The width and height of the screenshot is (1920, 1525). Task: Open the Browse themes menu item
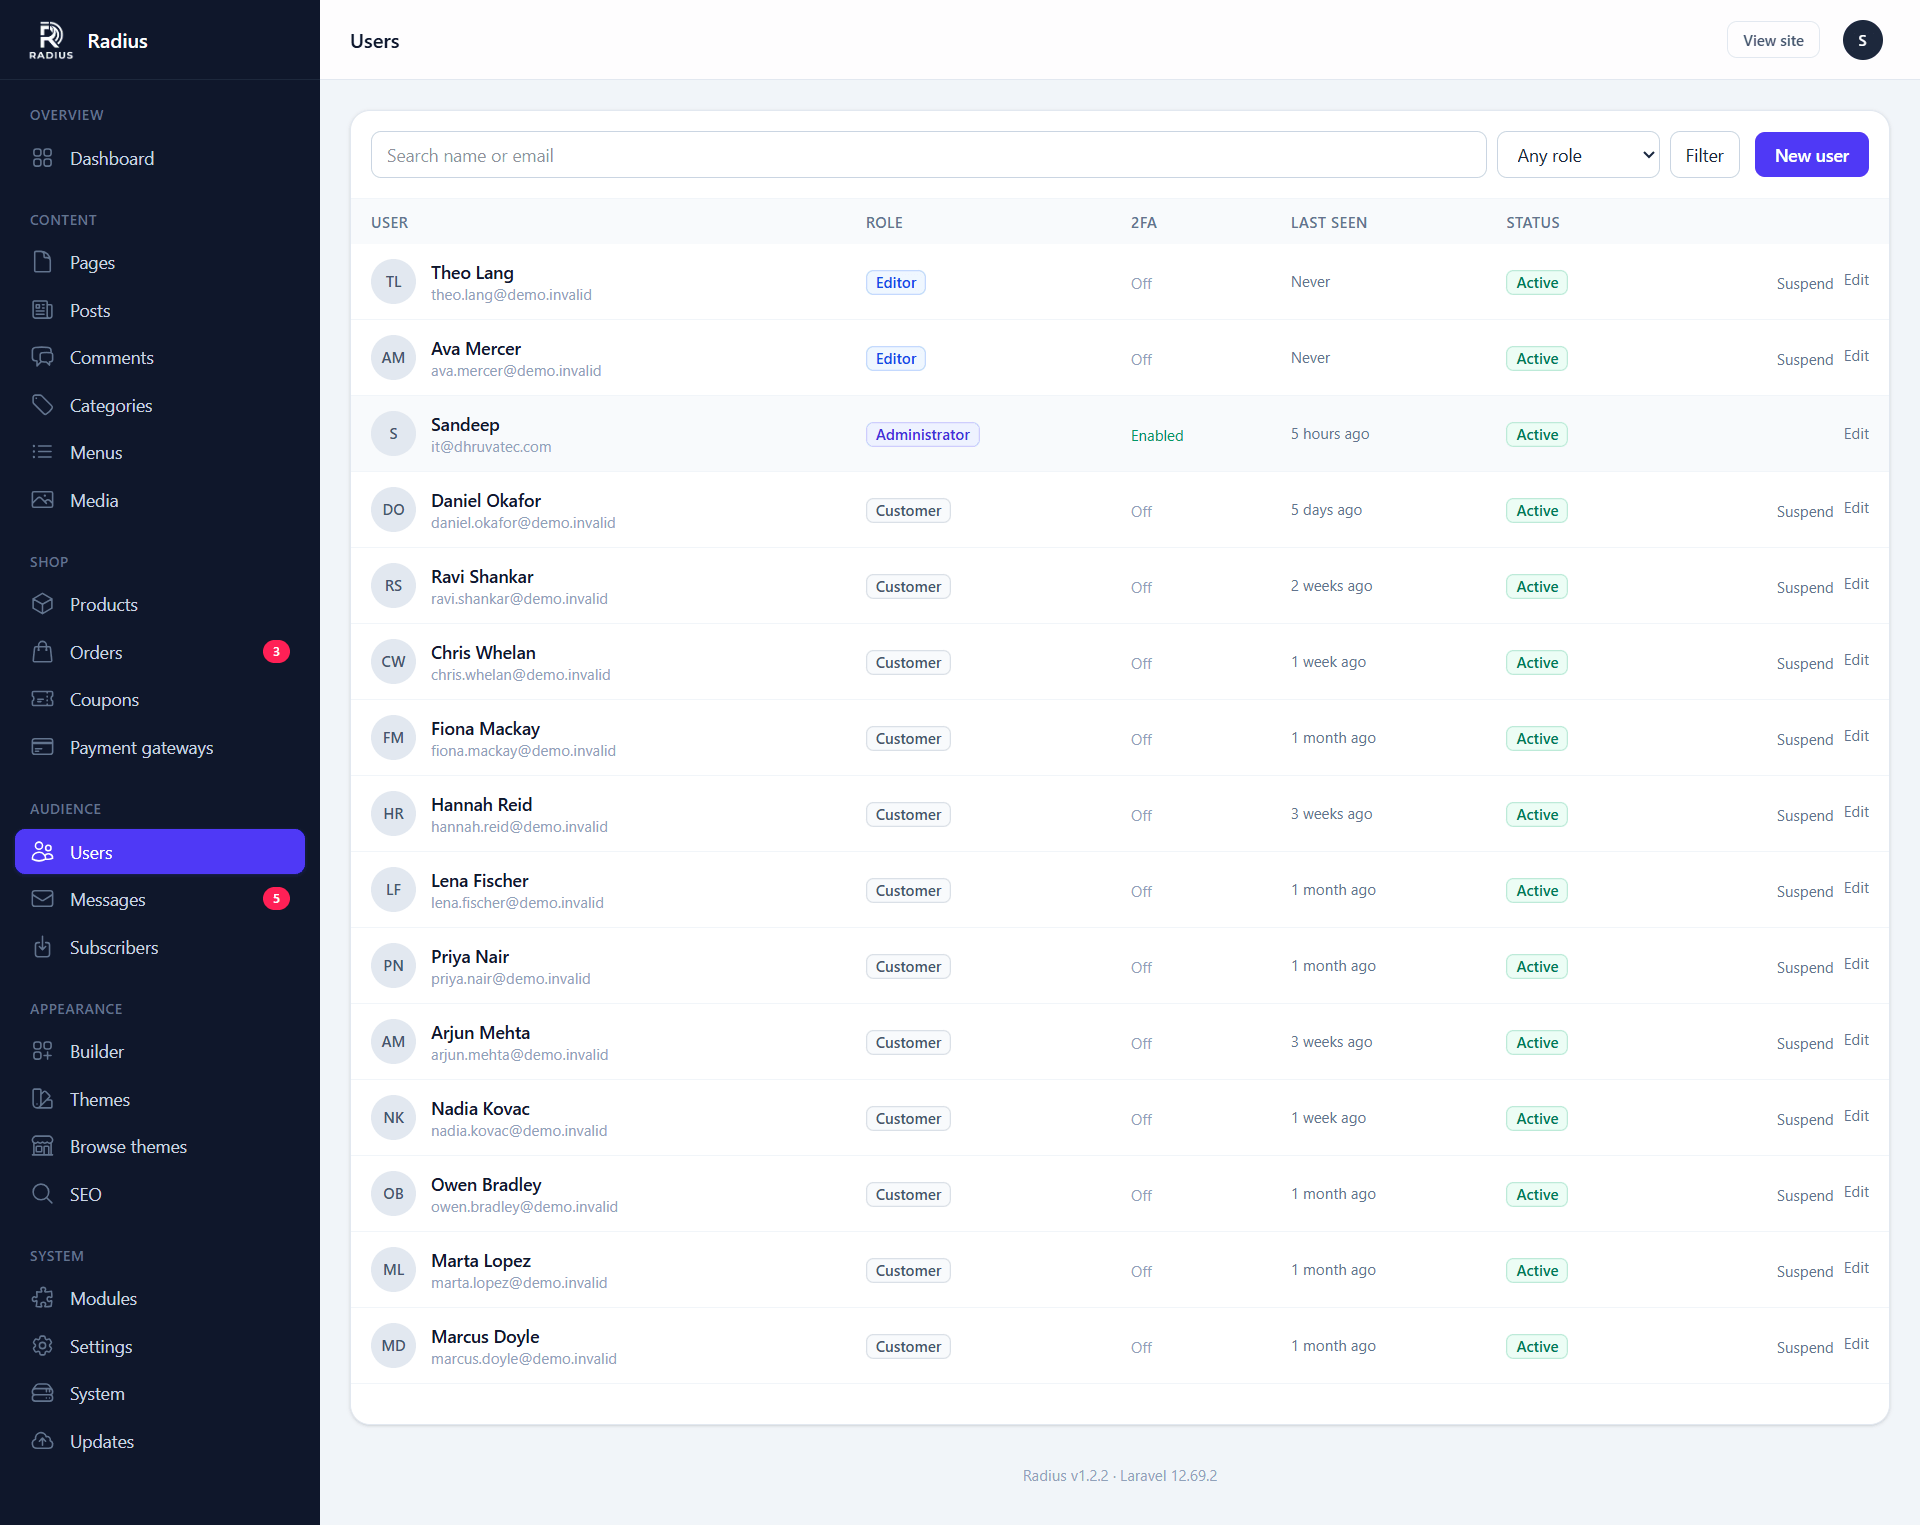click(160, 1146)
